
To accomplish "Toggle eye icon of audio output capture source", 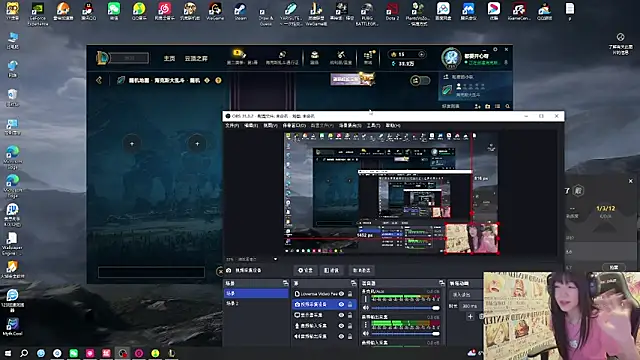I will 341,336.
